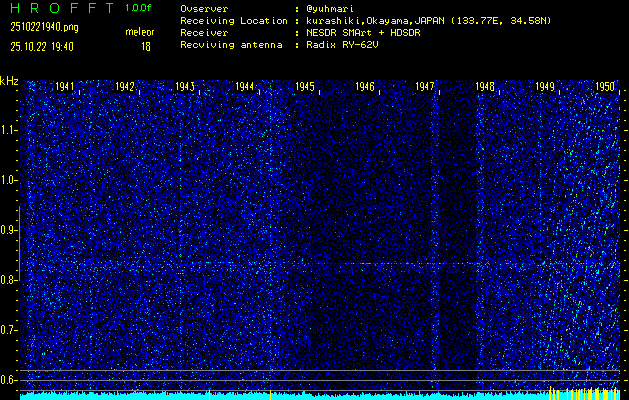Click the Radix RY-62V antenna value
The height and width of the screenshot is (400, 629).
(x=347, y=44)
